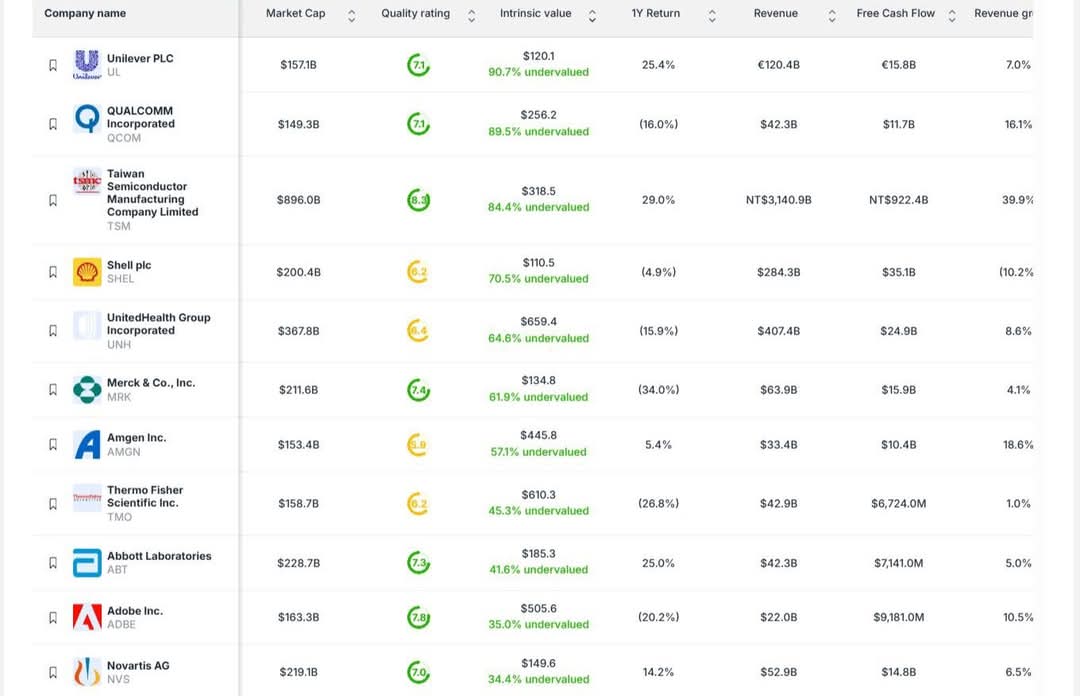Click Merck's 7.4 quality rating badge
1080x696 pixels.
pyautogui.click(x=418, y=390)
